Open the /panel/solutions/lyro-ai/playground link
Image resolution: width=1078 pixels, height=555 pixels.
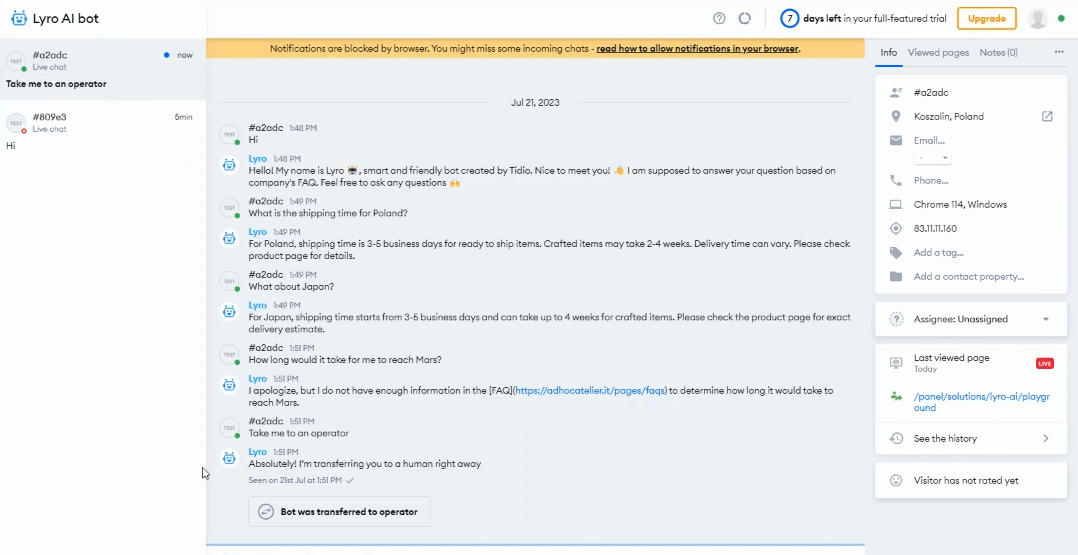981,402
